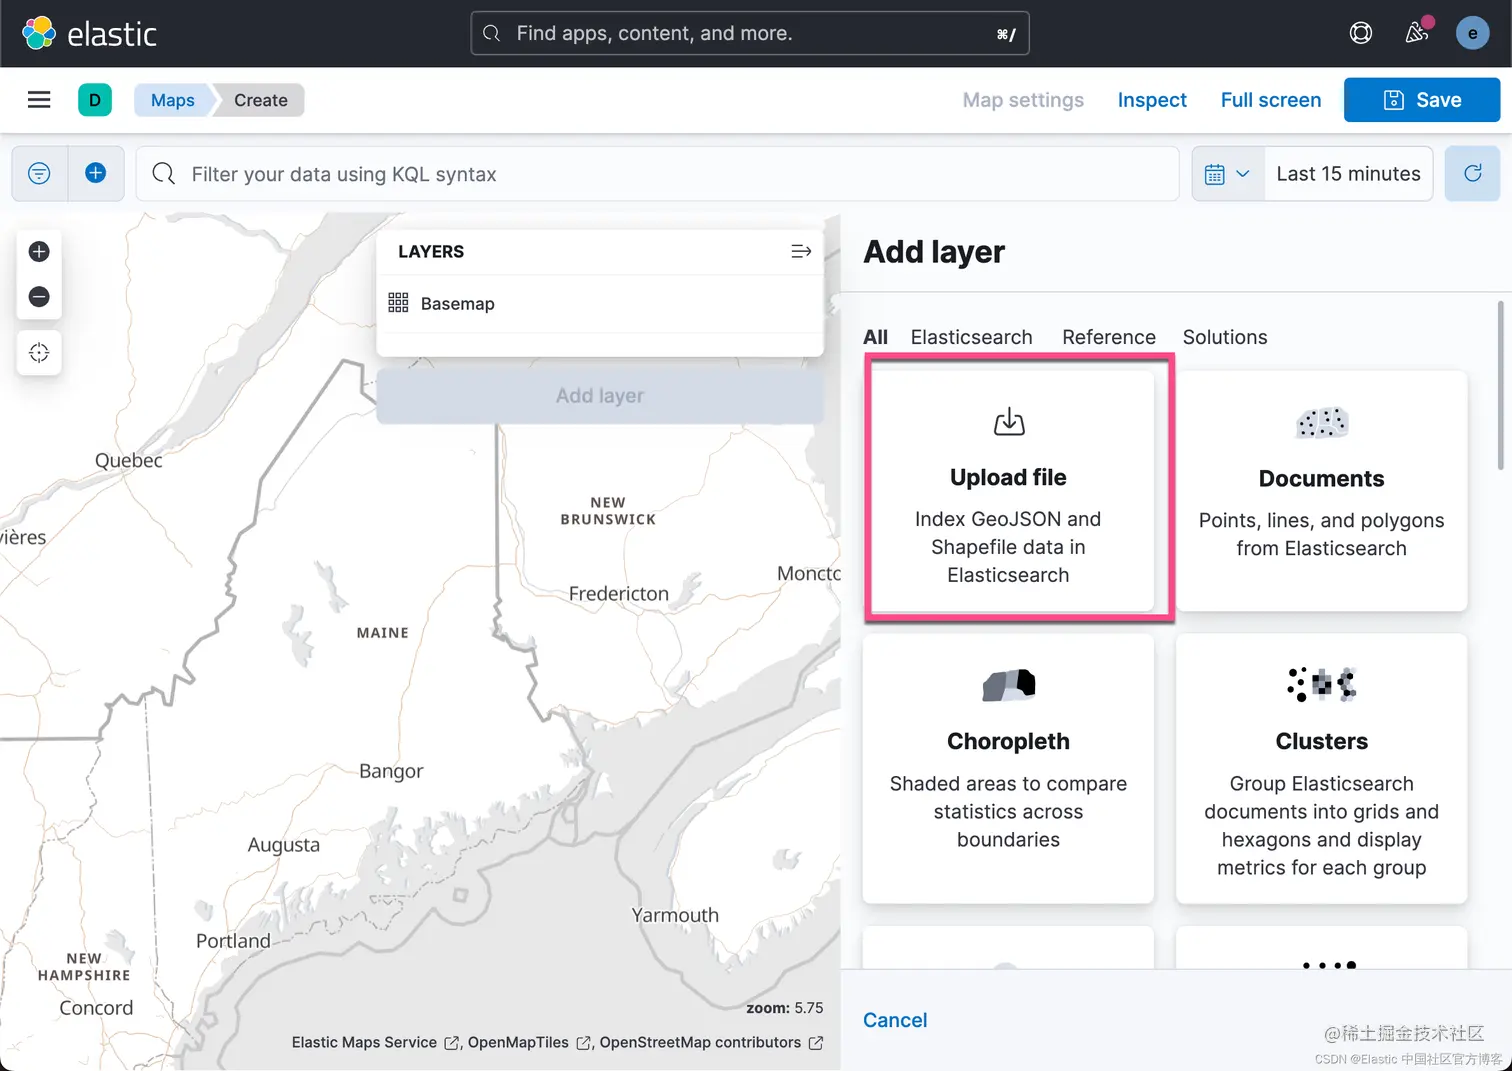Viewport: 1512px width, 1071px height.
Task: Focus the global search field
Action: pyautogui.click(x=750, y=33)
